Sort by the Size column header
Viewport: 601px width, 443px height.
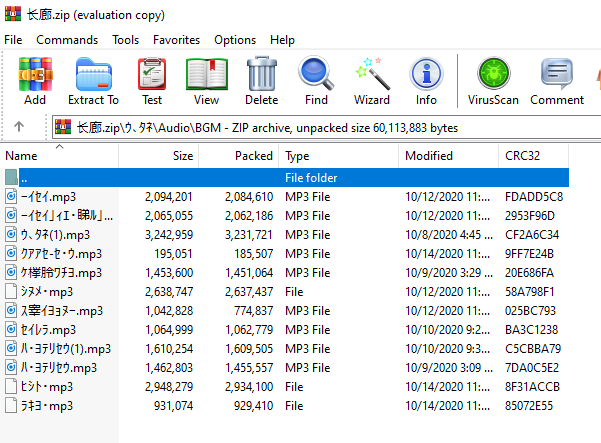tap(159, 156)
